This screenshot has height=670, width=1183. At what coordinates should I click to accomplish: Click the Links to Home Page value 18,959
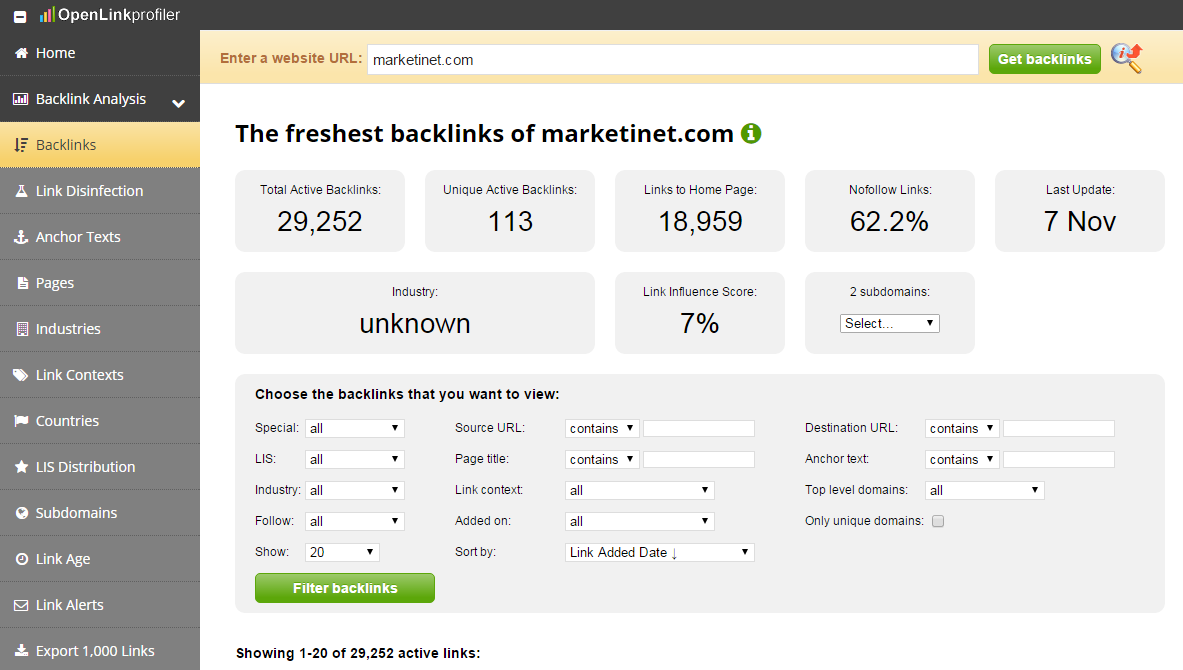(700, 221)
